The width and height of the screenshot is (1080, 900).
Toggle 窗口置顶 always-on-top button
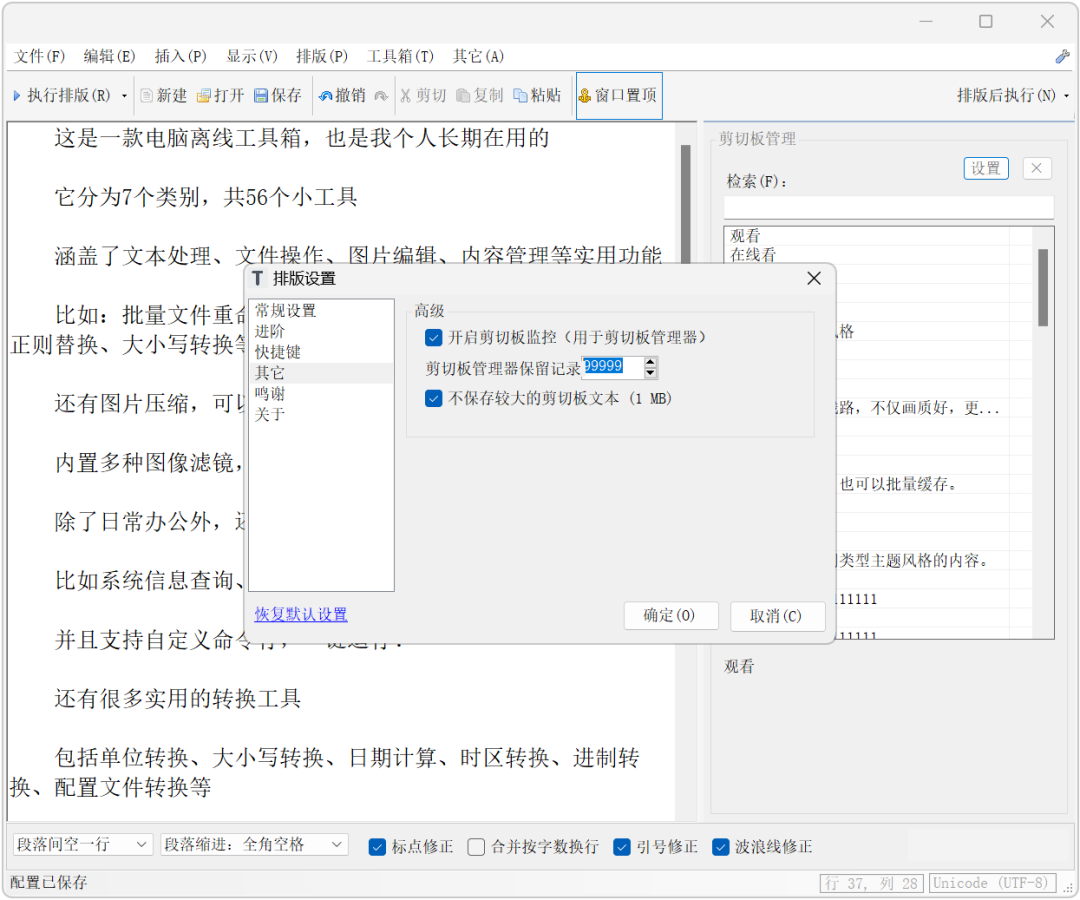click(619, 96)
